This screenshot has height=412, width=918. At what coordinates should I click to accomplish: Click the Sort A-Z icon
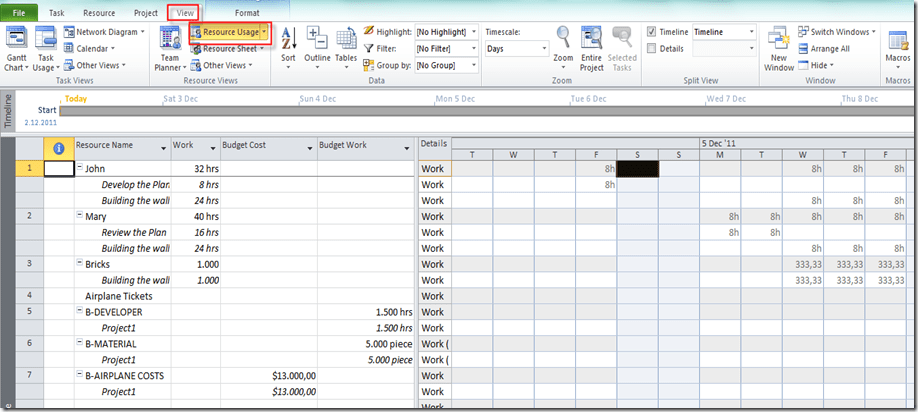click(x=287, y=40)
